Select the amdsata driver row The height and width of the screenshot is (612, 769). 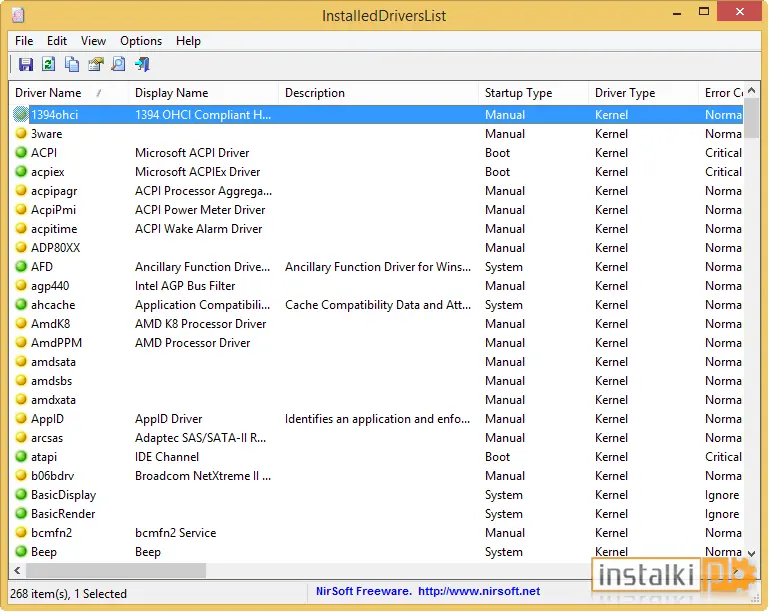pos(376,361)
